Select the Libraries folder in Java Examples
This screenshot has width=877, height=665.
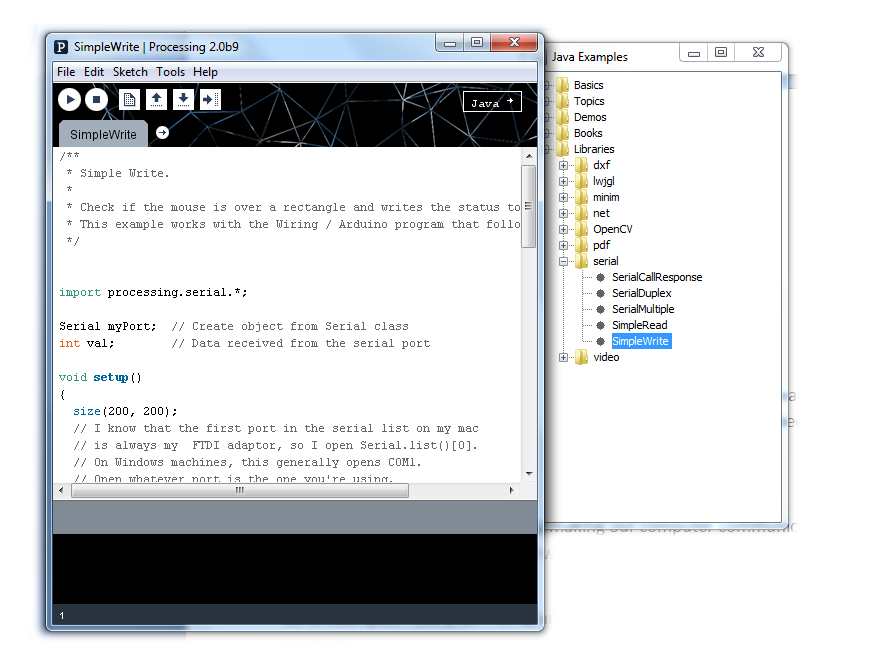pyautogui.click(x=594, y=149)
